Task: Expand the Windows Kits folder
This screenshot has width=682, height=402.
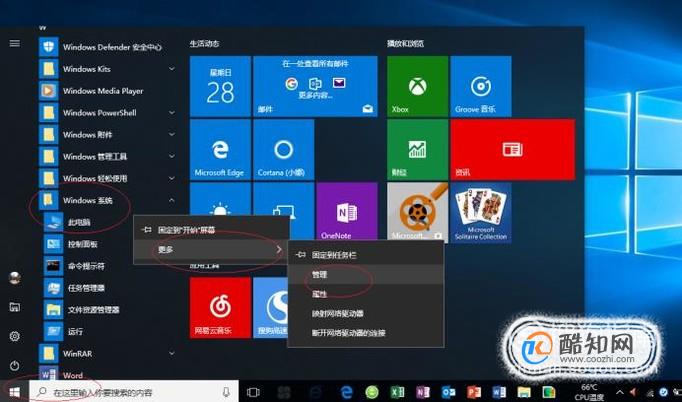Action: 171,69
